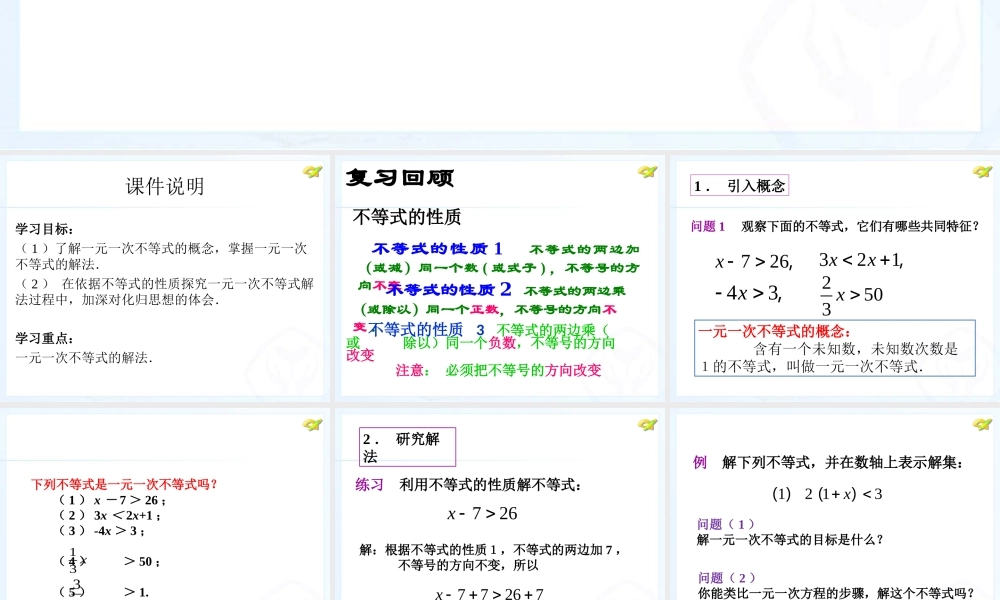Click the inequality 3x < 2x+1,
The width and height of the screenshot is (1000, 600).
click(861, 260)
